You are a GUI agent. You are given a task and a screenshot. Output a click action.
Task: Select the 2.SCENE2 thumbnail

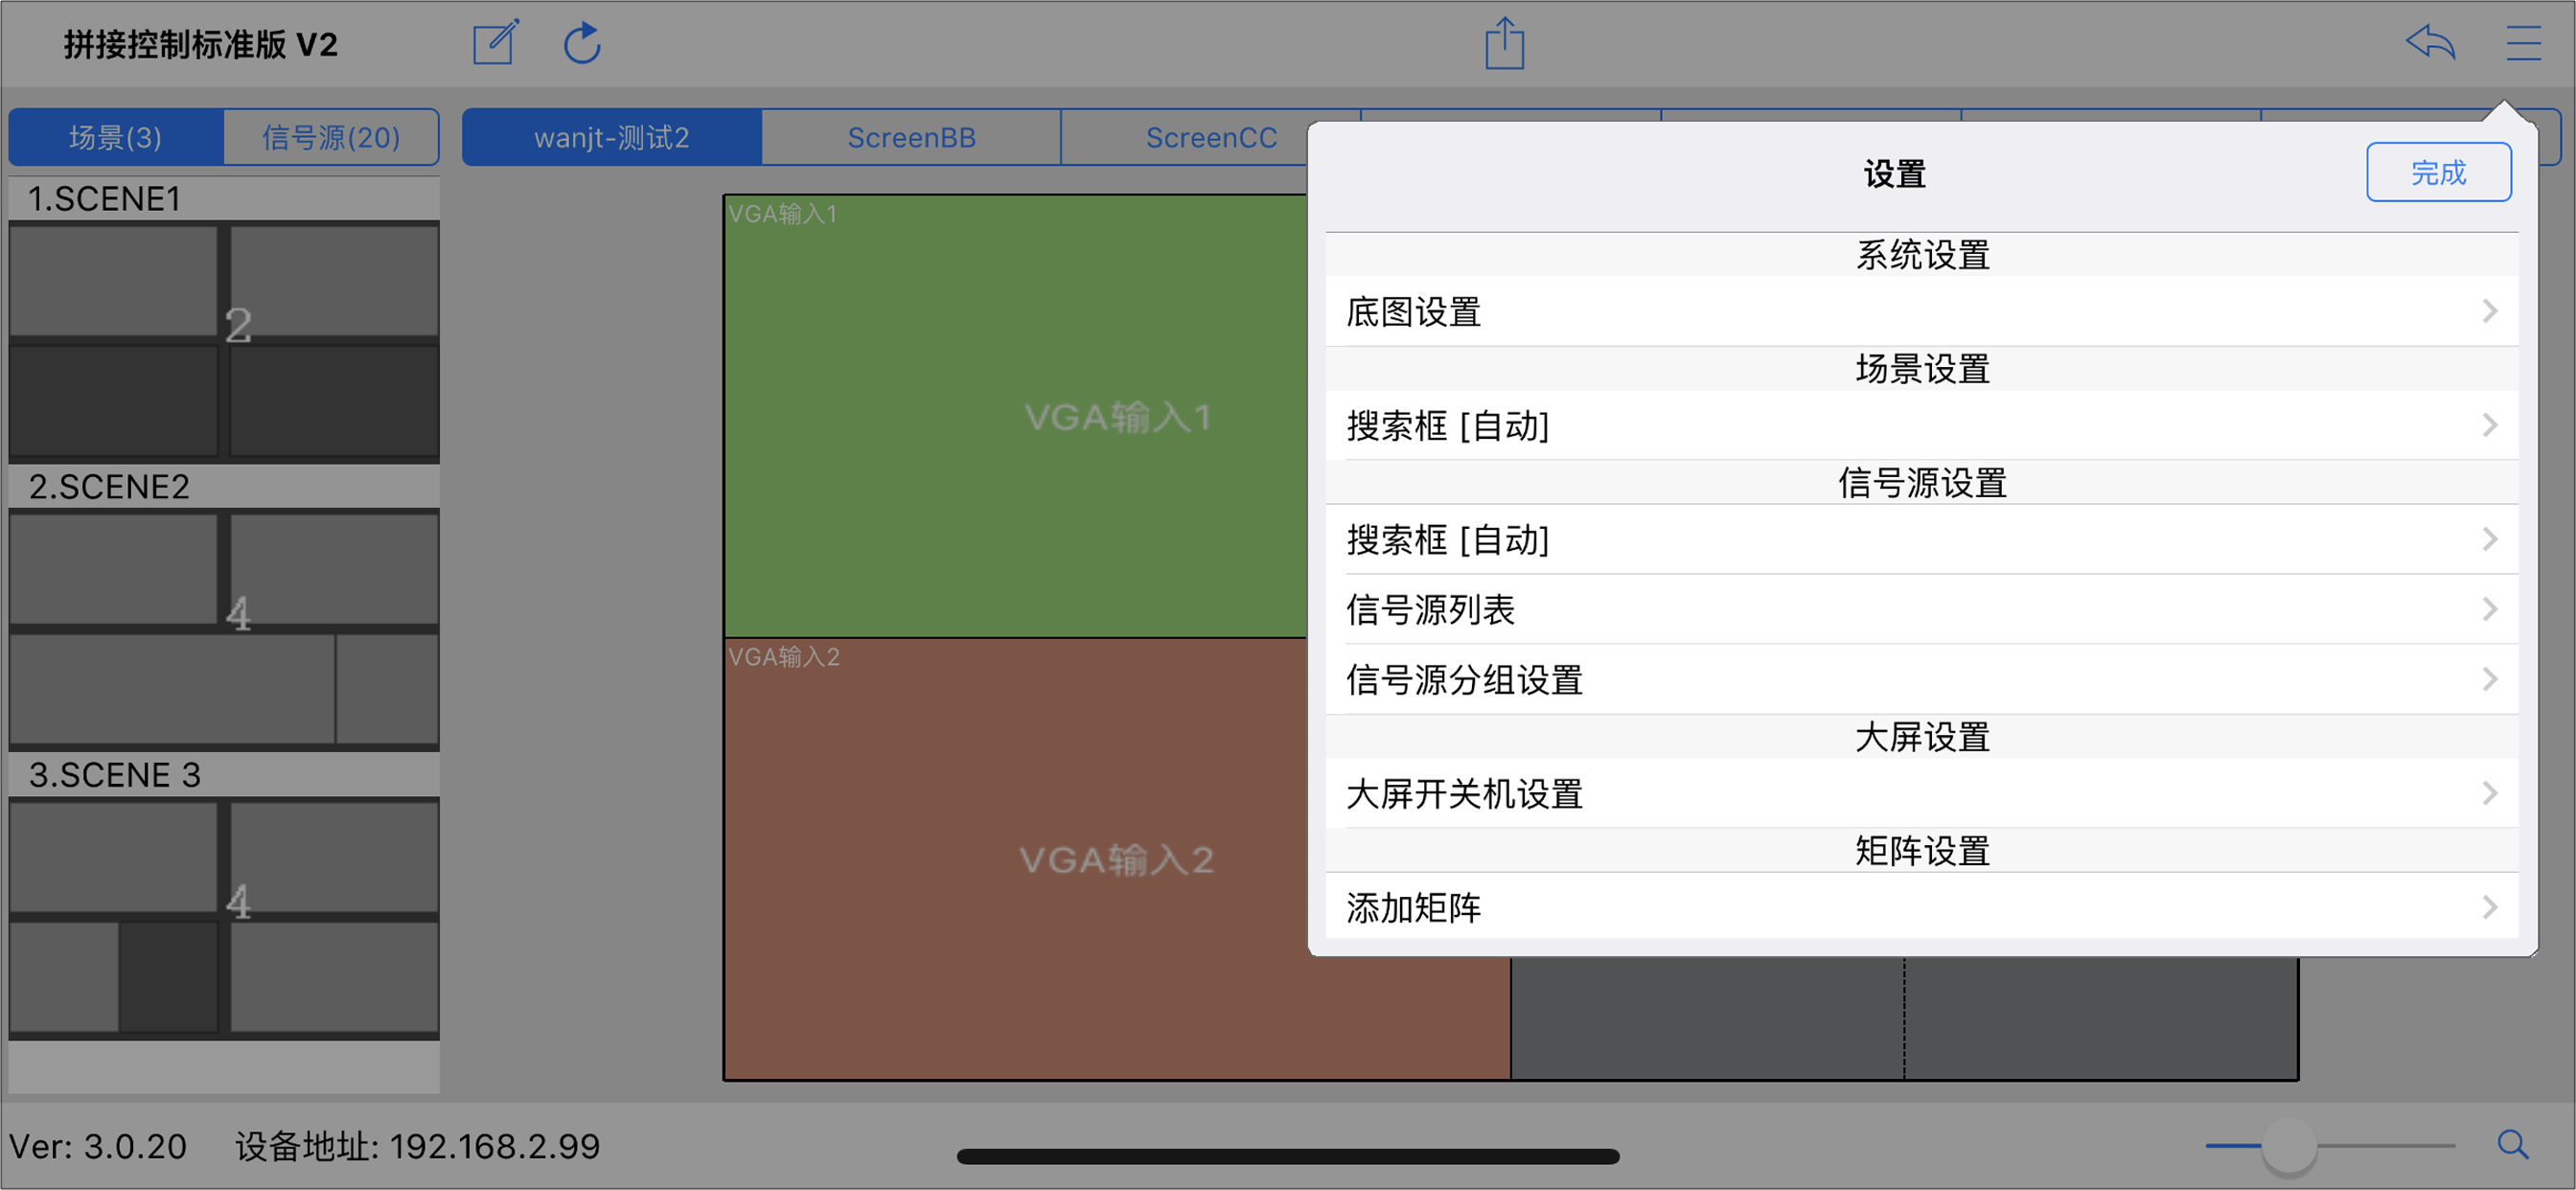pos(224,630)
